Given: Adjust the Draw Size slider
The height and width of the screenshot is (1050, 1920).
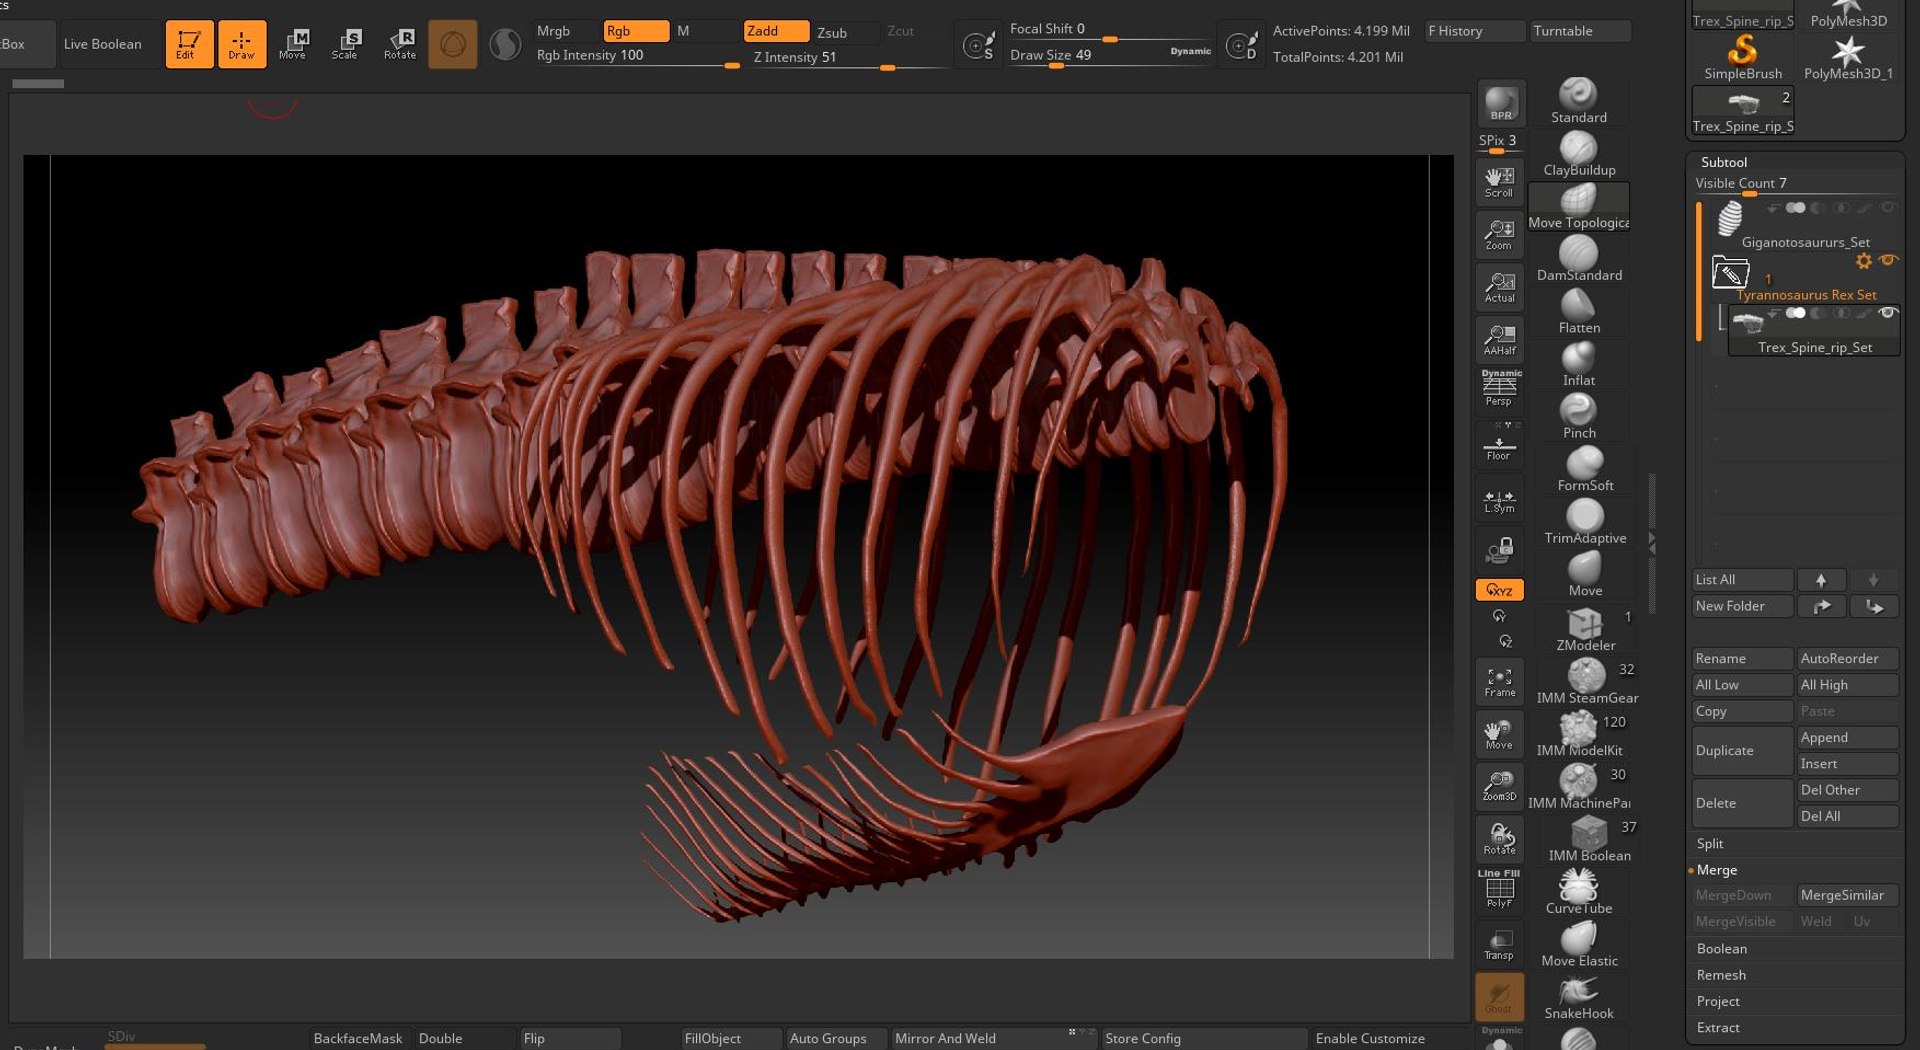Looking at the screenshot, I should (x=1110, y=56).
